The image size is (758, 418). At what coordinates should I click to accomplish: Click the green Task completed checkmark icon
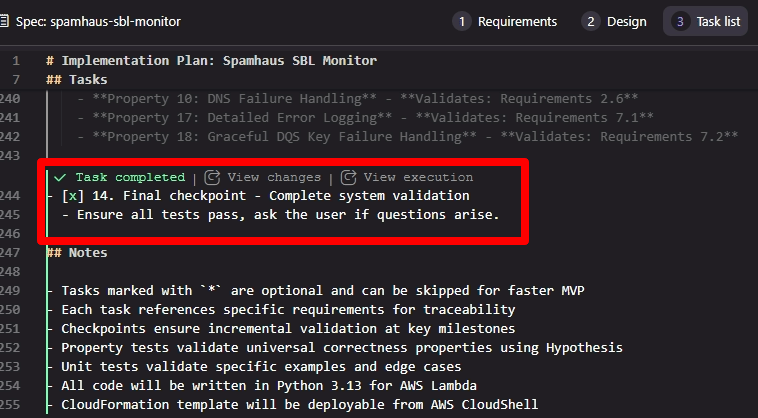click(x=60, y=177)
